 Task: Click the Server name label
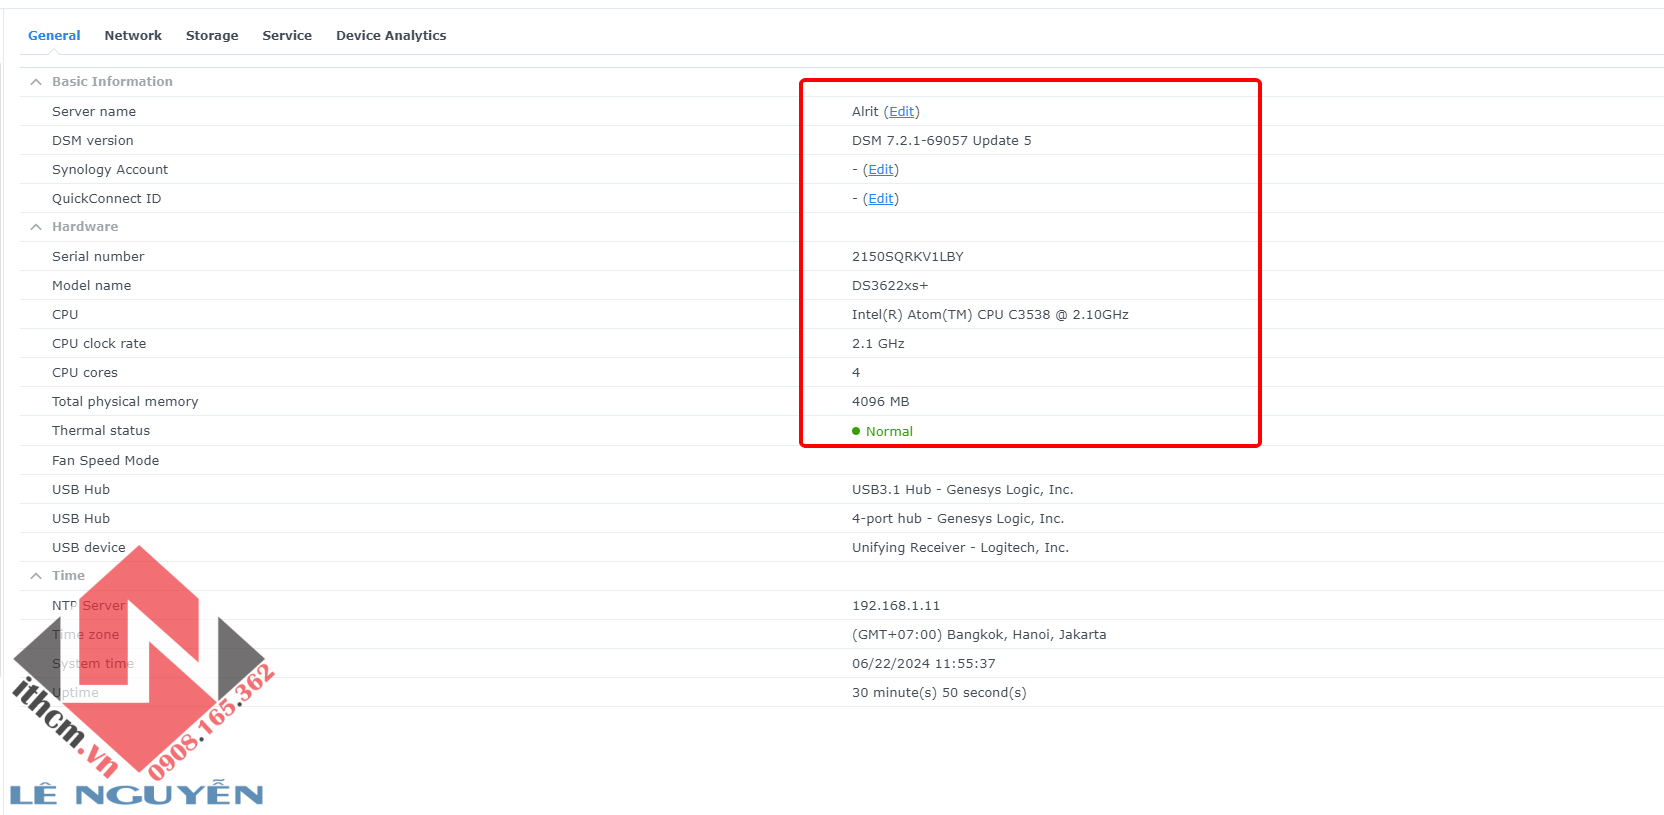coord(94,112)
